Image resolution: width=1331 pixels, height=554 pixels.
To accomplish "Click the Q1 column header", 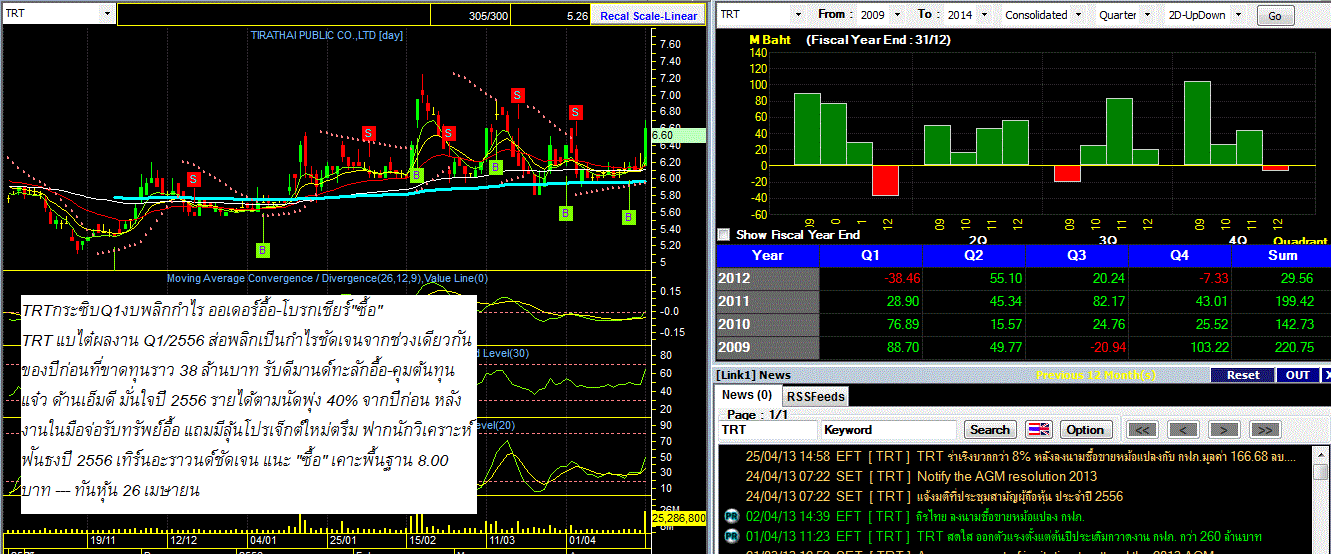I will (870, 255).
